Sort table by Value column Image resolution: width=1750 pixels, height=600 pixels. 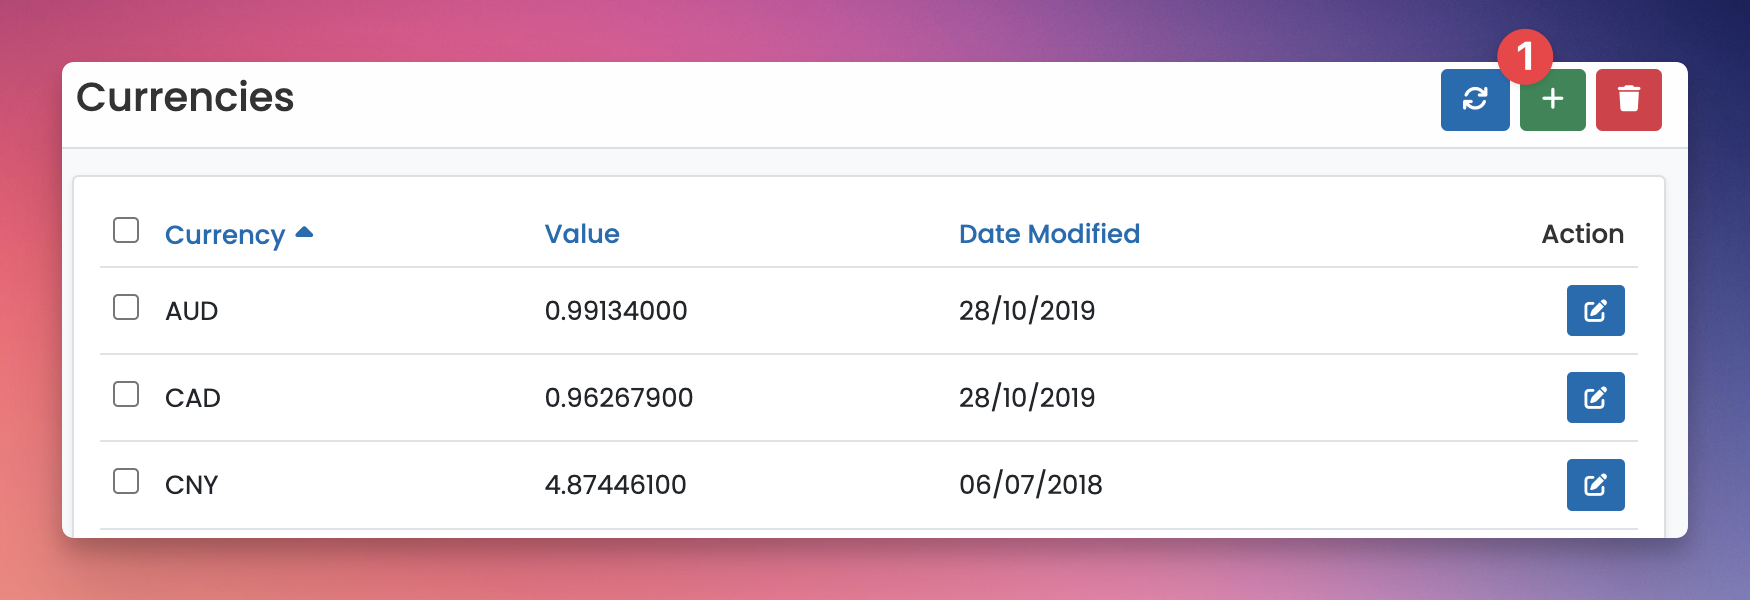(582, 234)
